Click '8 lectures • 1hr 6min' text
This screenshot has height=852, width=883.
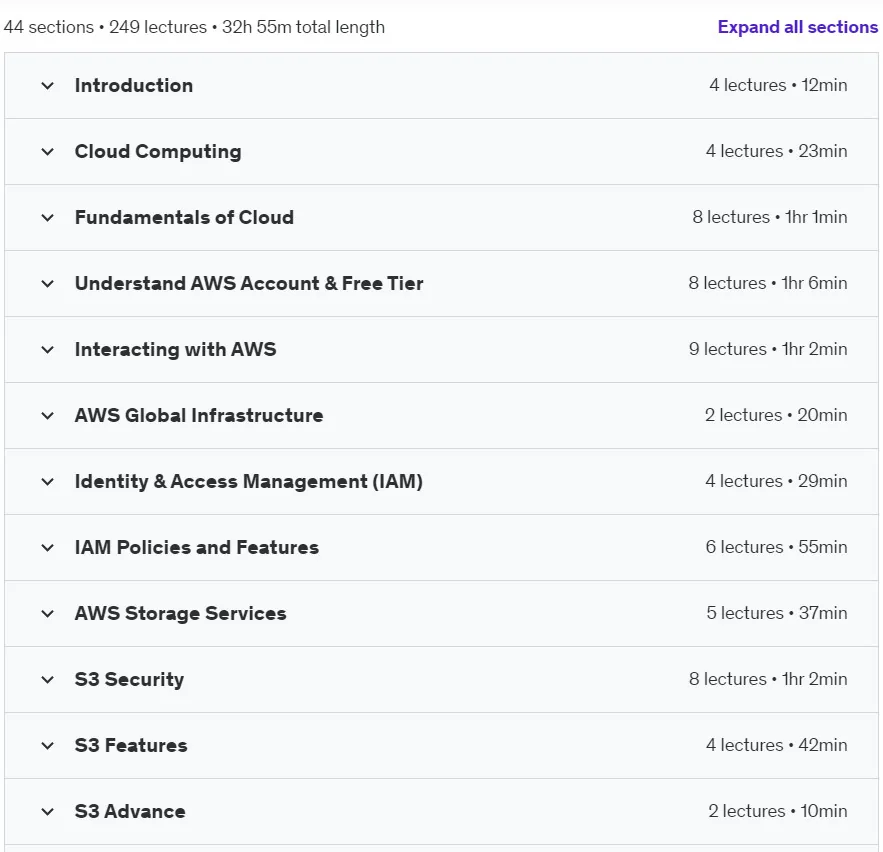point(768,283)
